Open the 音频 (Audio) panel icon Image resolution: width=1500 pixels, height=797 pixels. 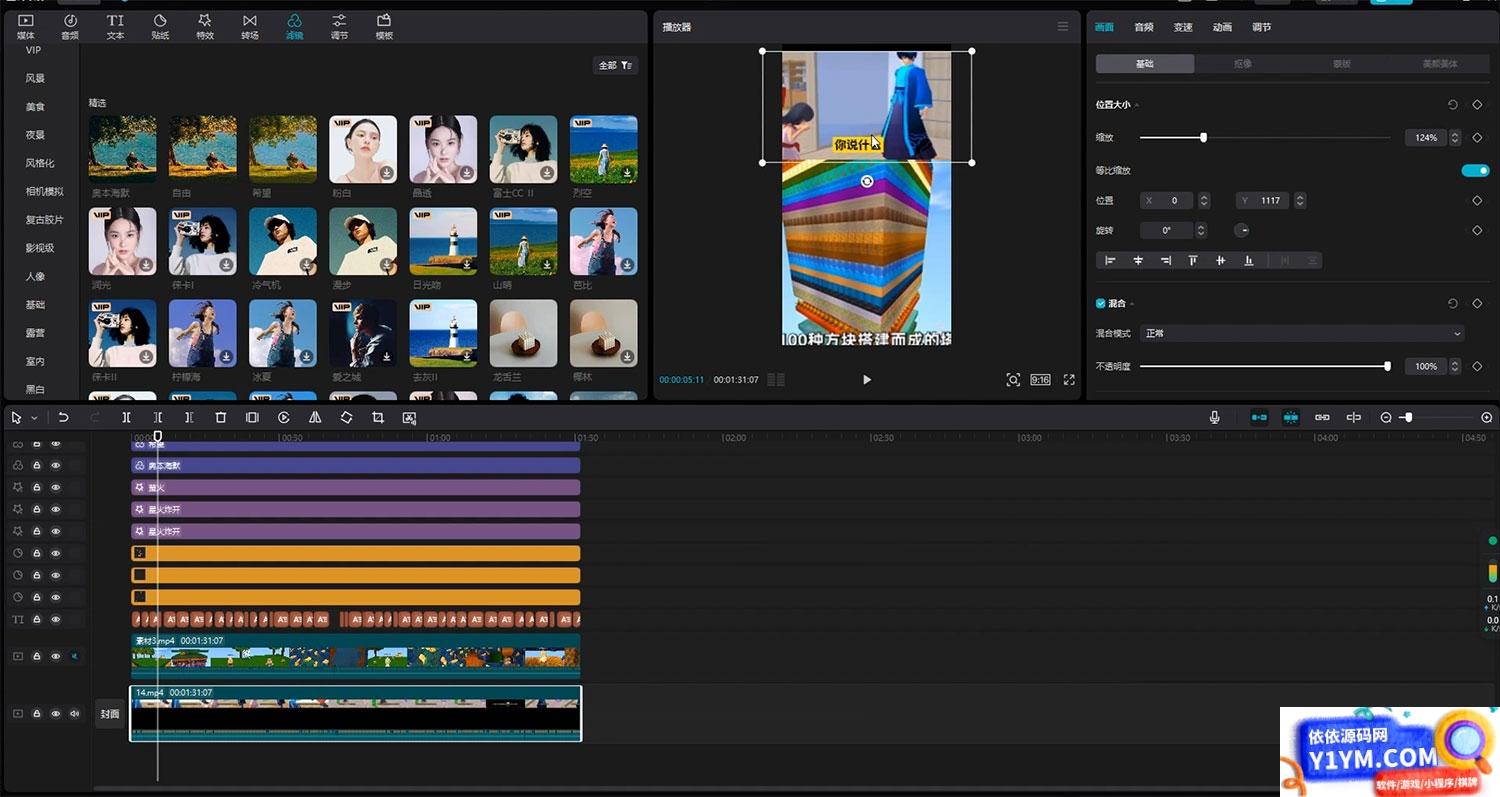pos(70,26)
